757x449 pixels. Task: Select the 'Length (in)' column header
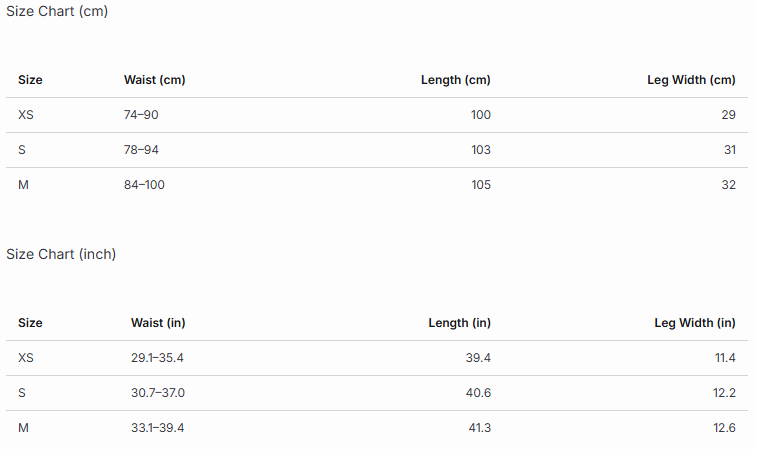(459, 323)
